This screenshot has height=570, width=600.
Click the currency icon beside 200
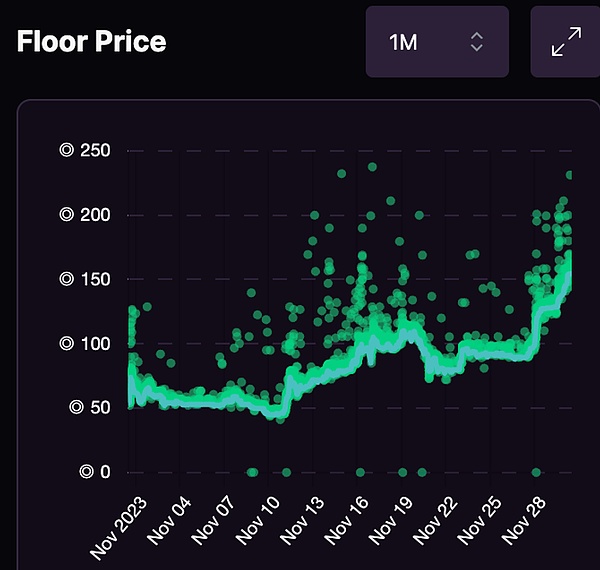67,215
